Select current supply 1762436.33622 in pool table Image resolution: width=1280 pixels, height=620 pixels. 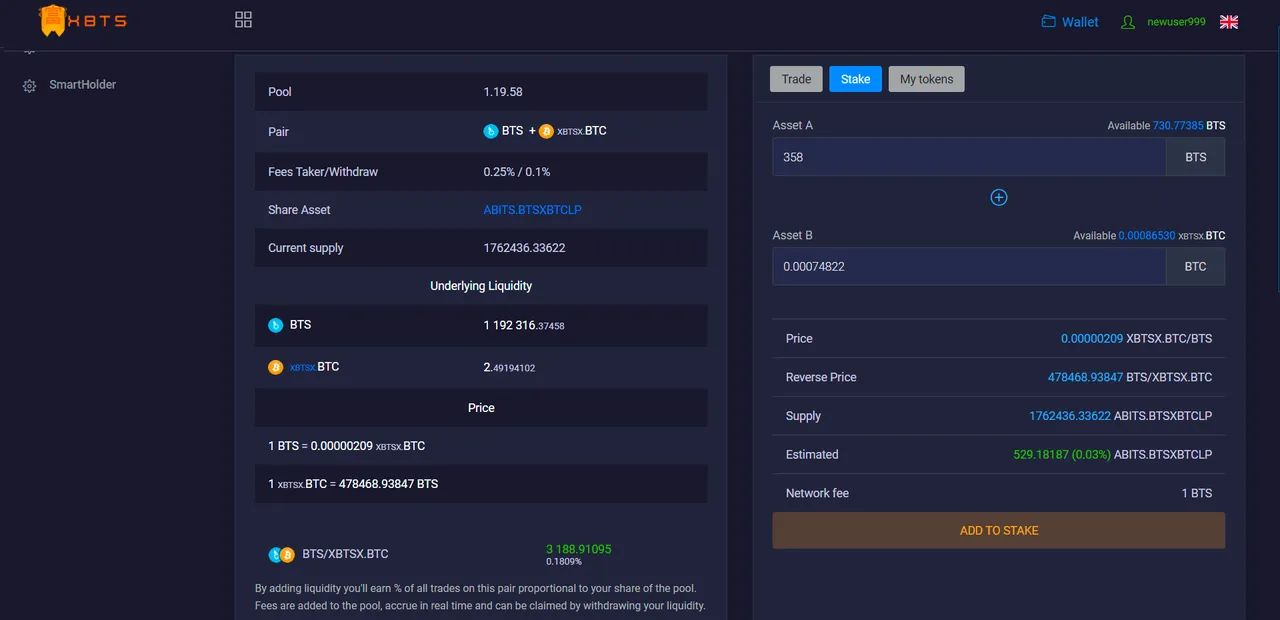point(524,248)
